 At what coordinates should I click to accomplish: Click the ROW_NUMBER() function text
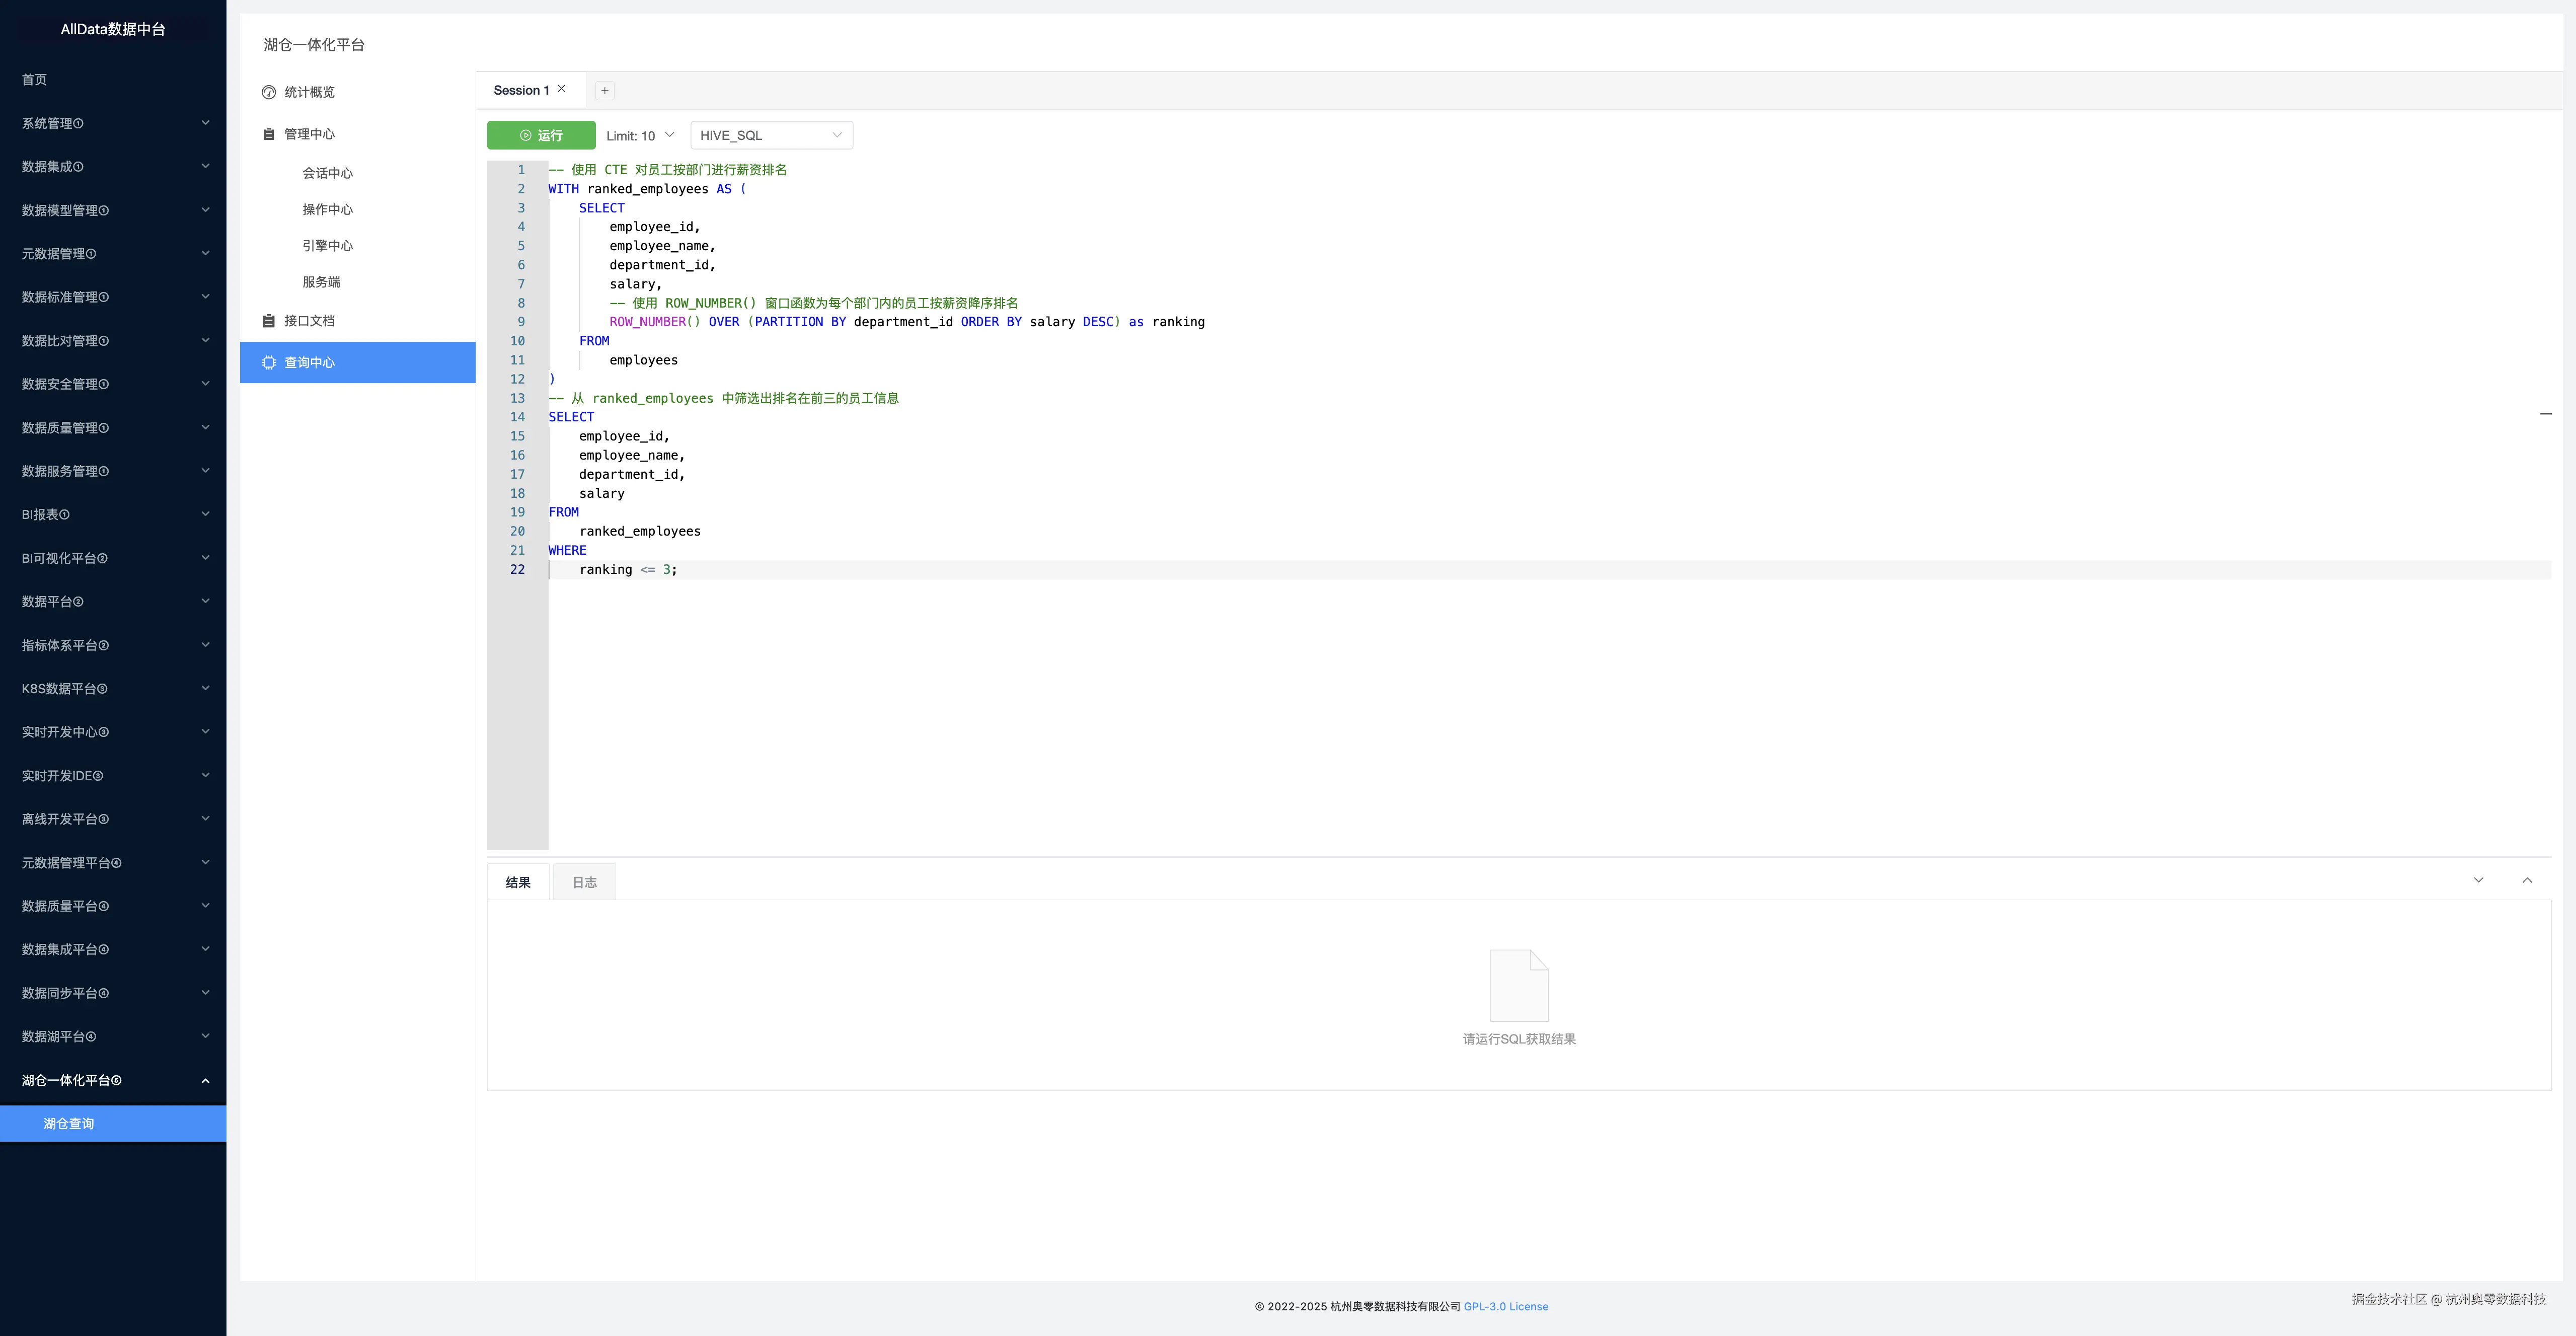pos(655,322)
